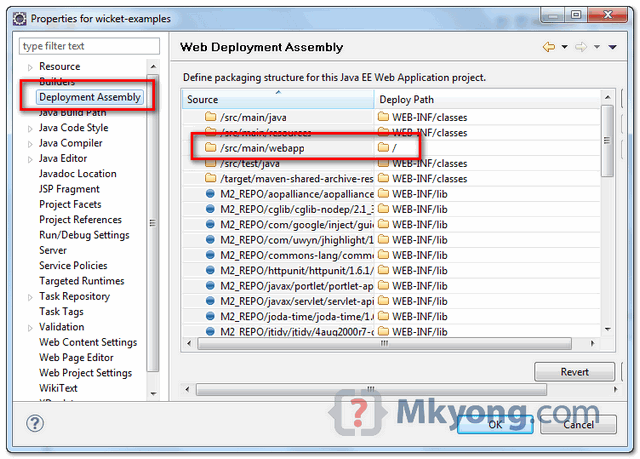The image size is (640, 459).
Task: Select the /src/main/webapp row
Action: tap(391, 148)
